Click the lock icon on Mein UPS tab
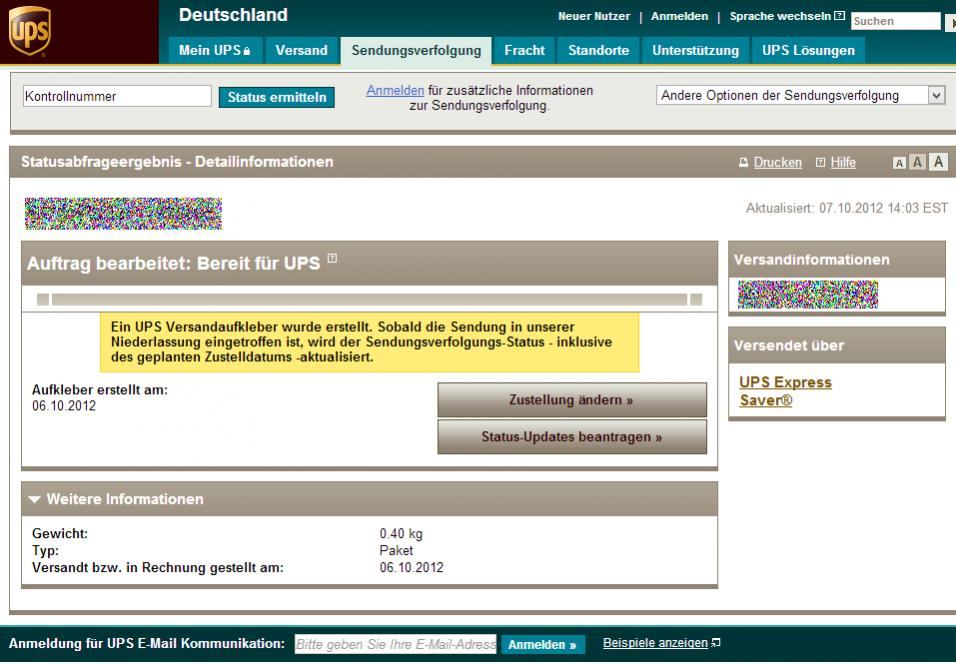This screenshot has height=664, width=956. tap(247, 51)
